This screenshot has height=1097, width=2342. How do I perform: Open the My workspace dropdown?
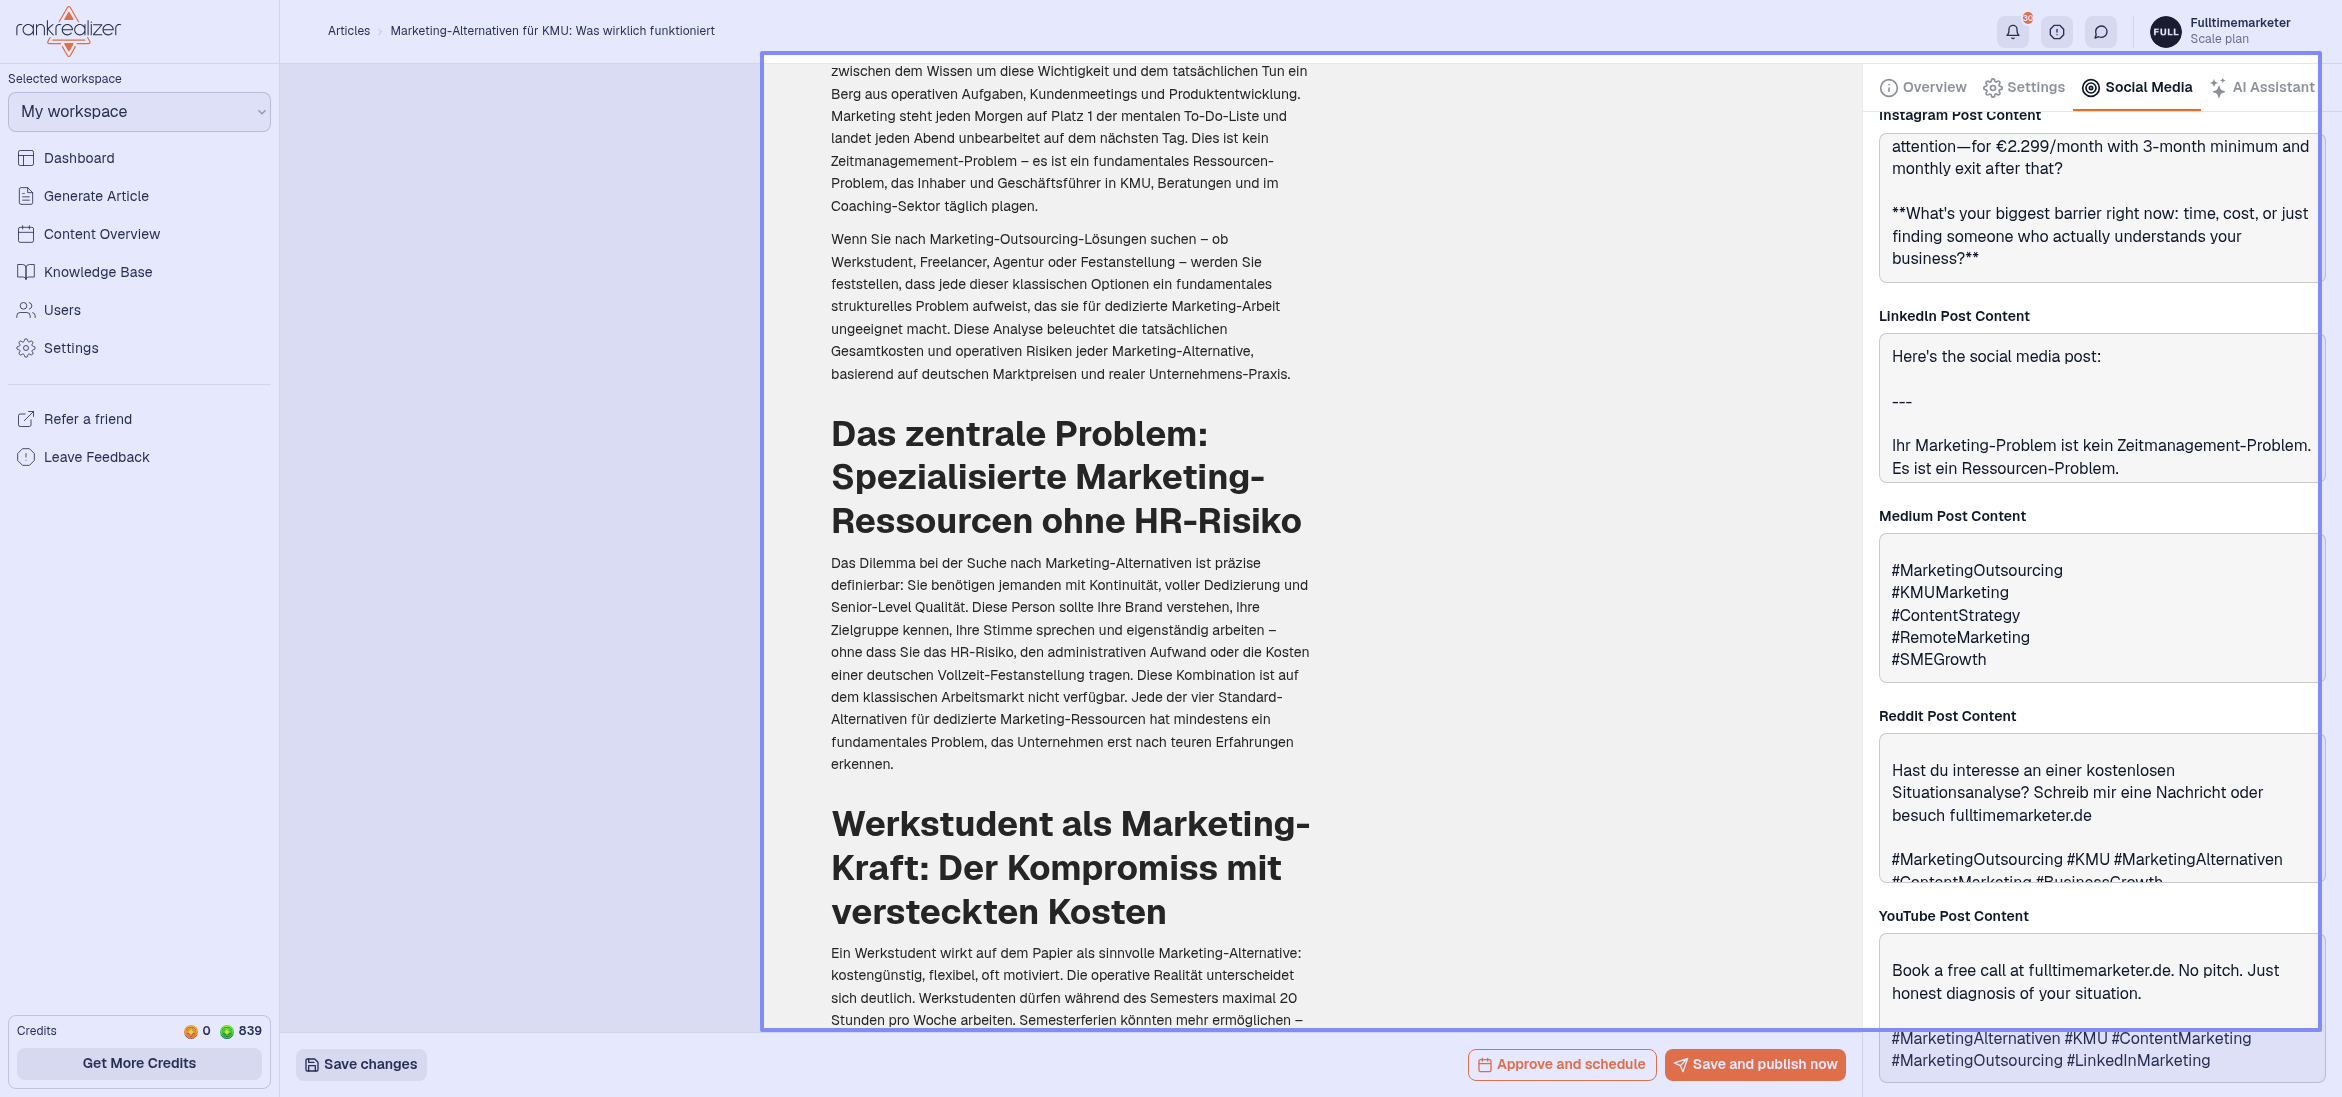pos(139,112)
